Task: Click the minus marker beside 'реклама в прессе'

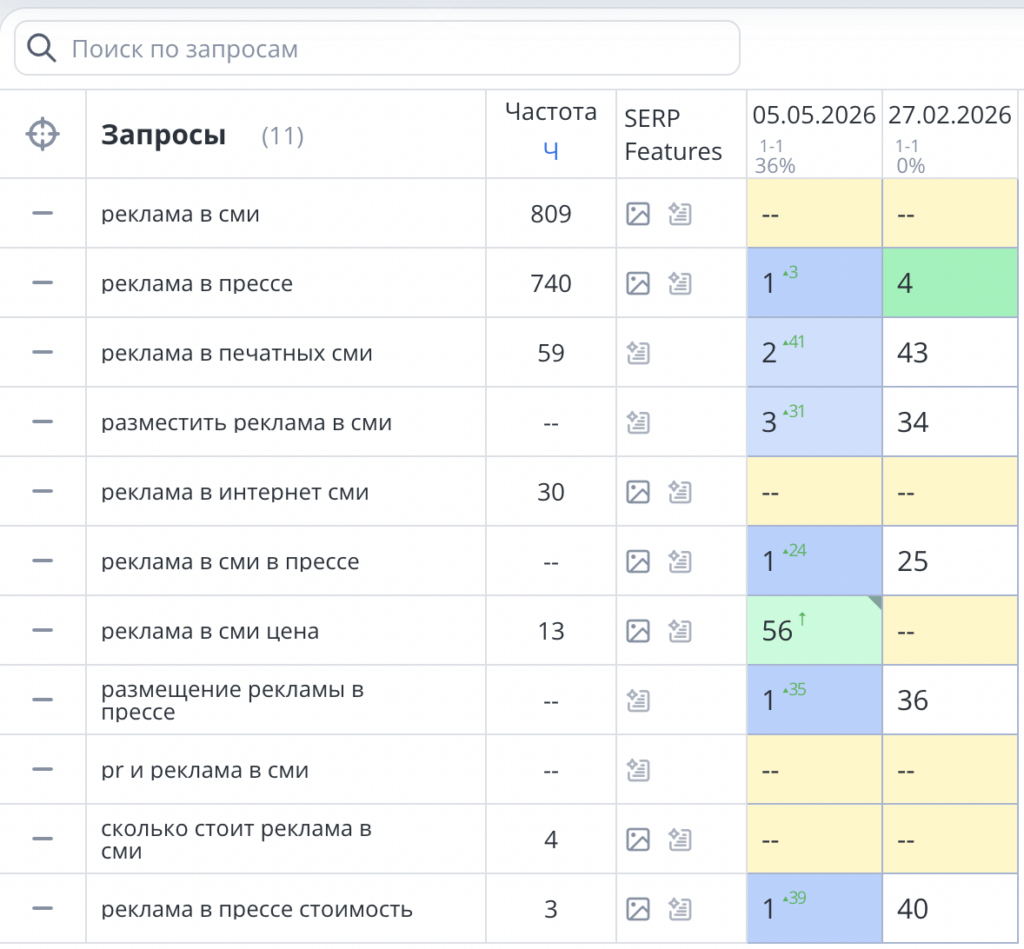Action: [42, 283]
